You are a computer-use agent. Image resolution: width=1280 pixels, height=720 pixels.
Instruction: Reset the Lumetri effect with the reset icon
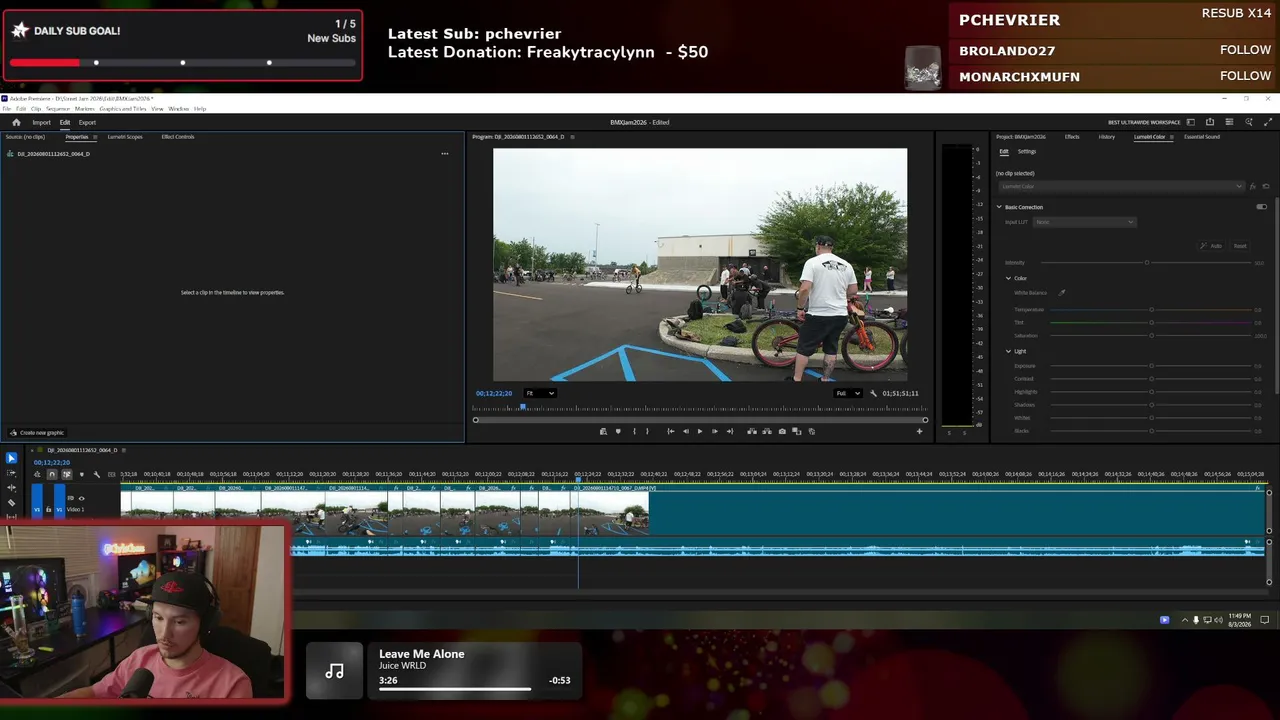1265,187
